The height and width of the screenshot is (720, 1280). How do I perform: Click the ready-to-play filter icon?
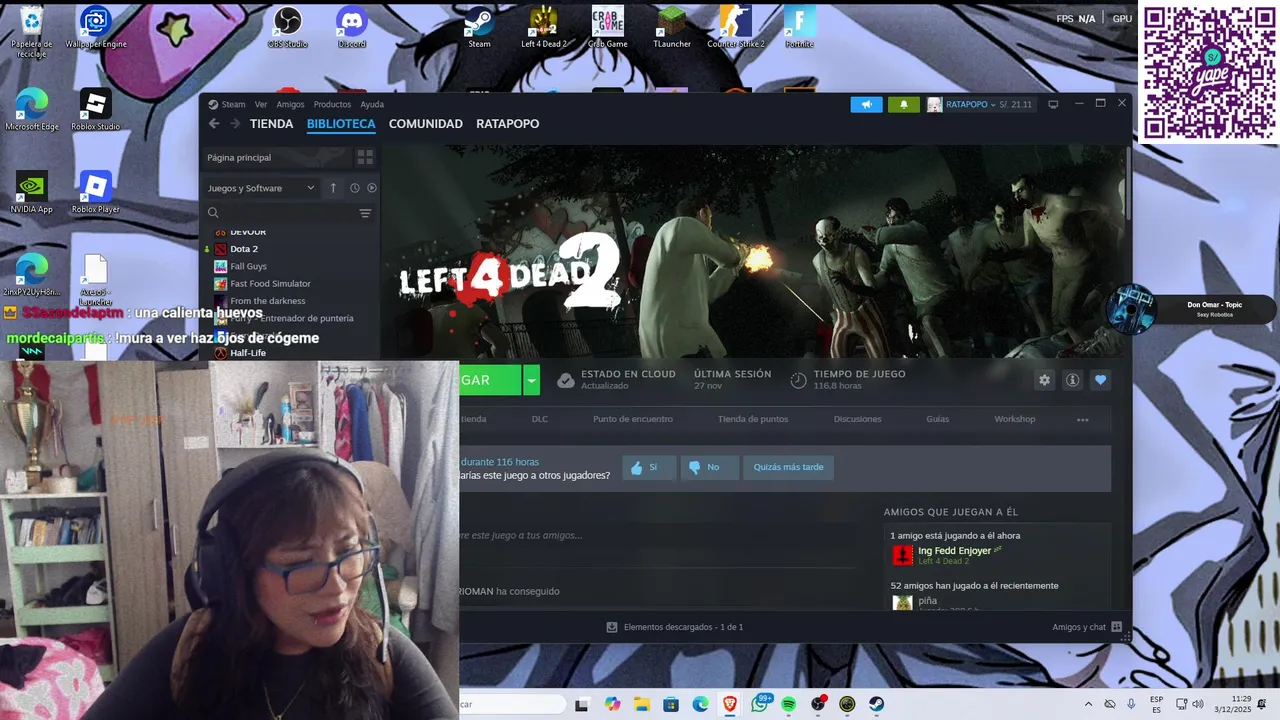click(372, 188)
